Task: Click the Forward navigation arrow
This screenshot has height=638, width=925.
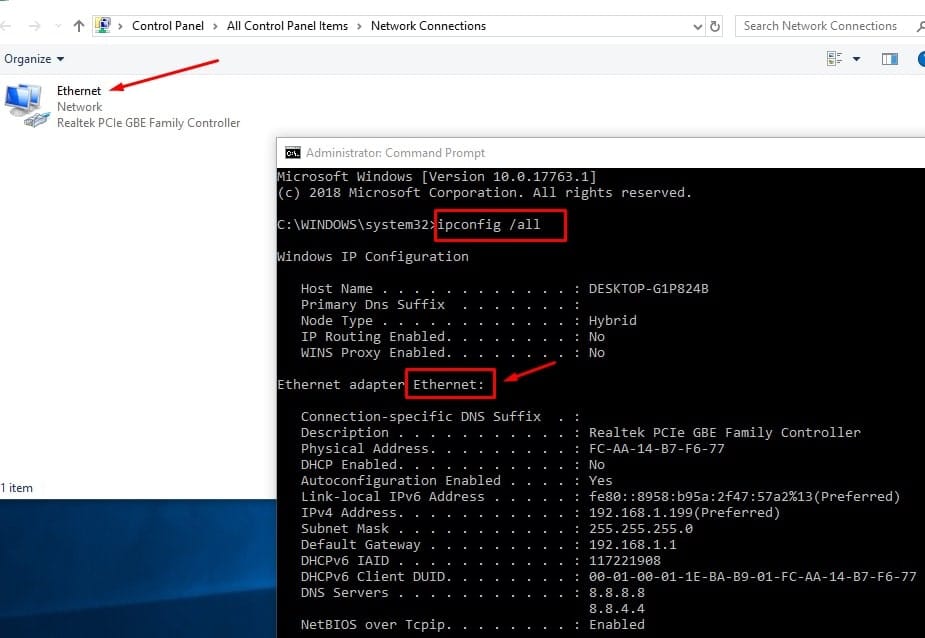Action: click(35, 26)
